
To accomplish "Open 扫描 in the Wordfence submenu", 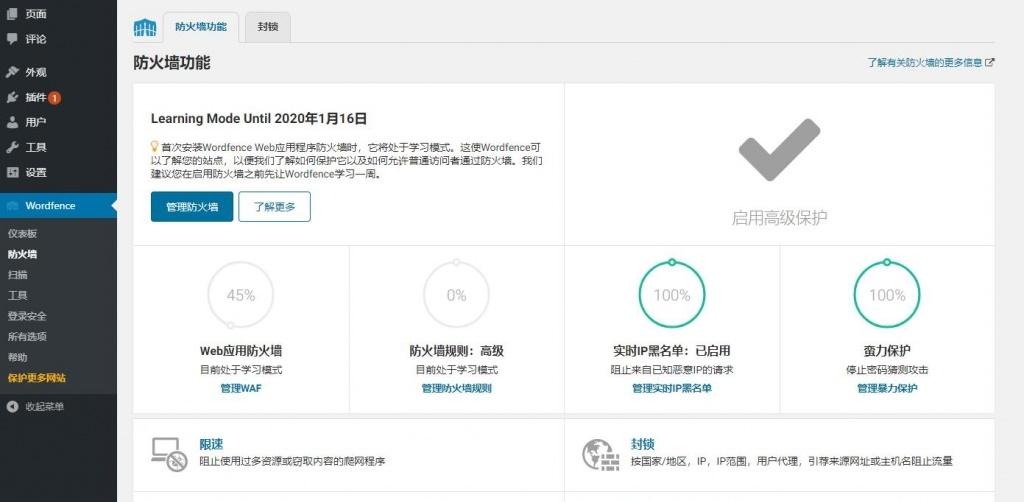I will (x=18, y=275).
